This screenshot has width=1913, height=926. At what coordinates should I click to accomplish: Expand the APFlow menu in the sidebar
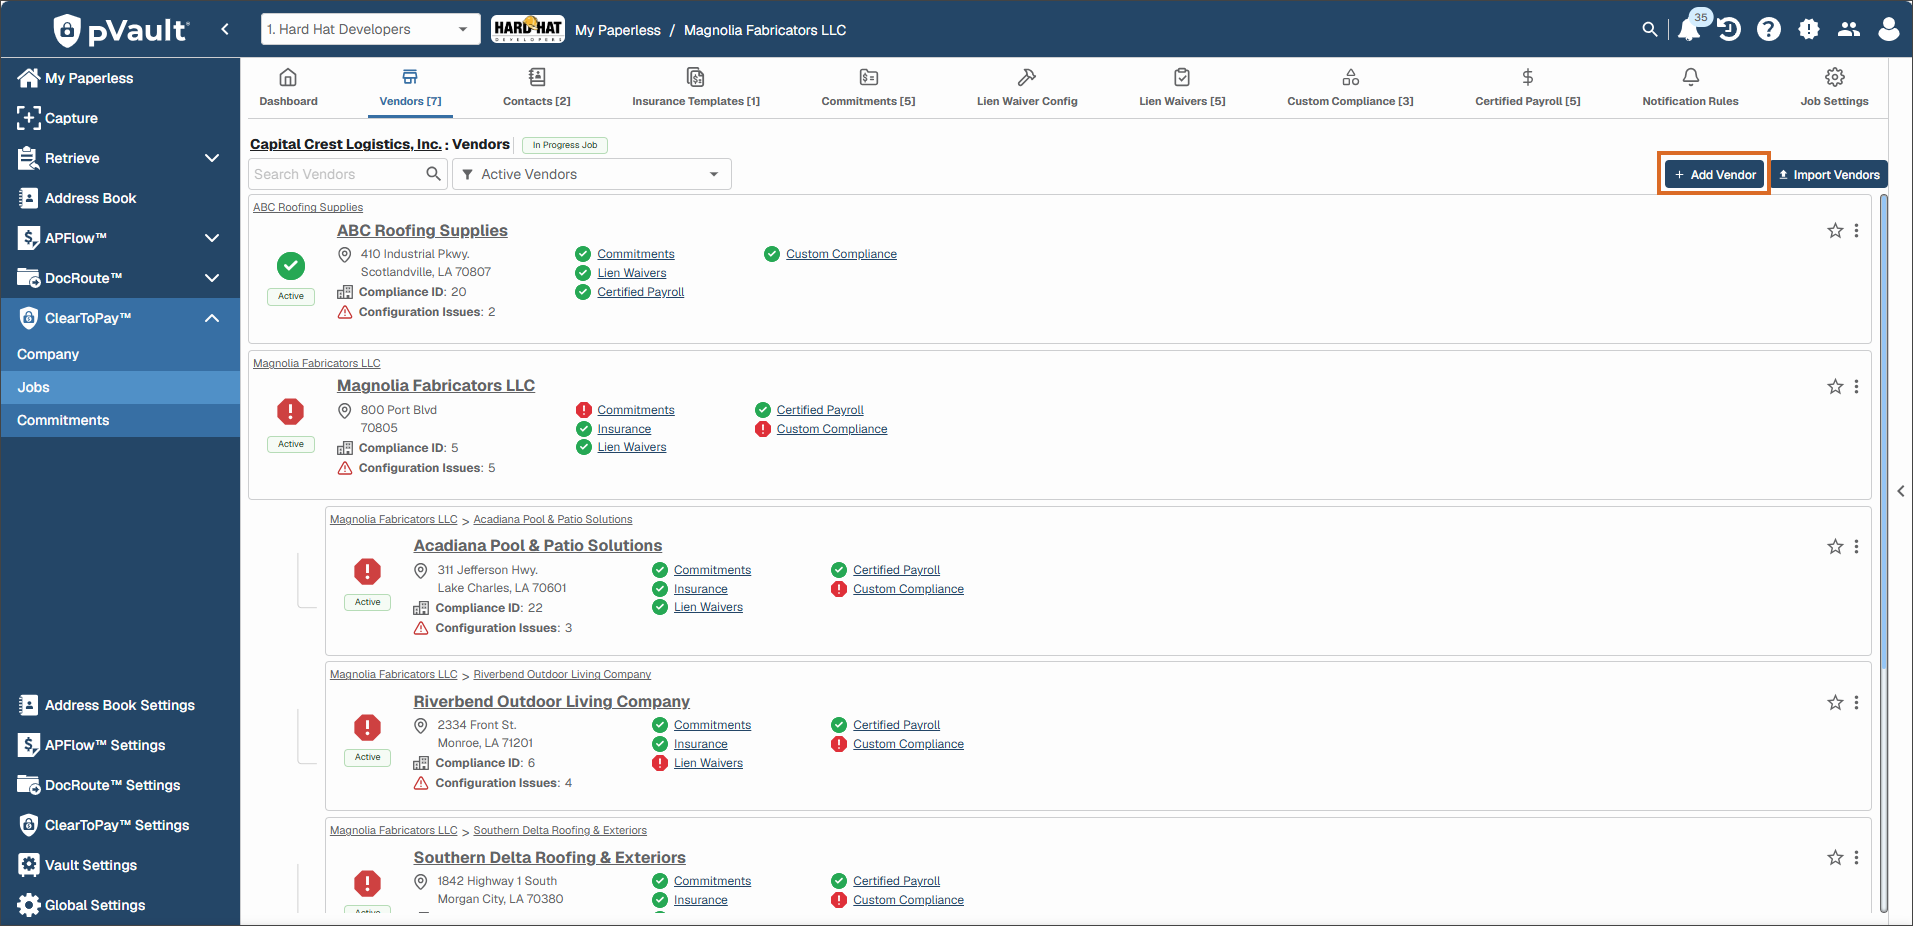coord(212,238)
